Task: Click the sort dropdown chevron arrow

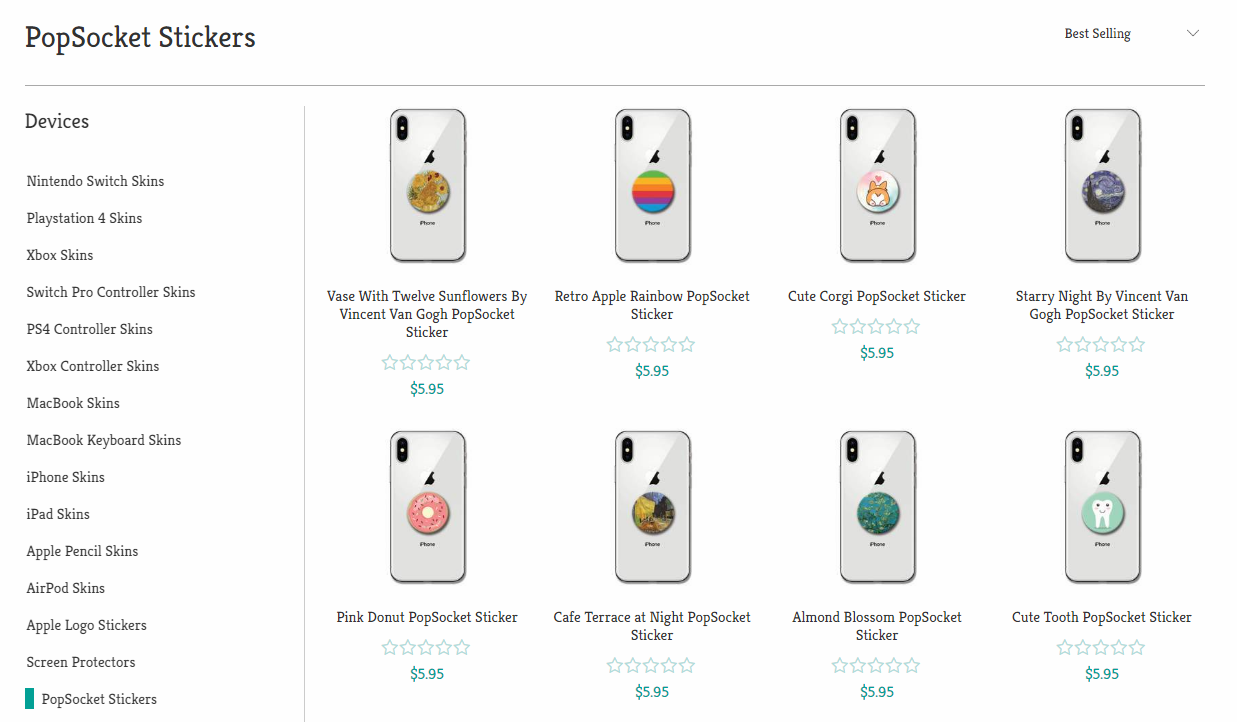Action: pyautogui.click(x=1192, y=34)
